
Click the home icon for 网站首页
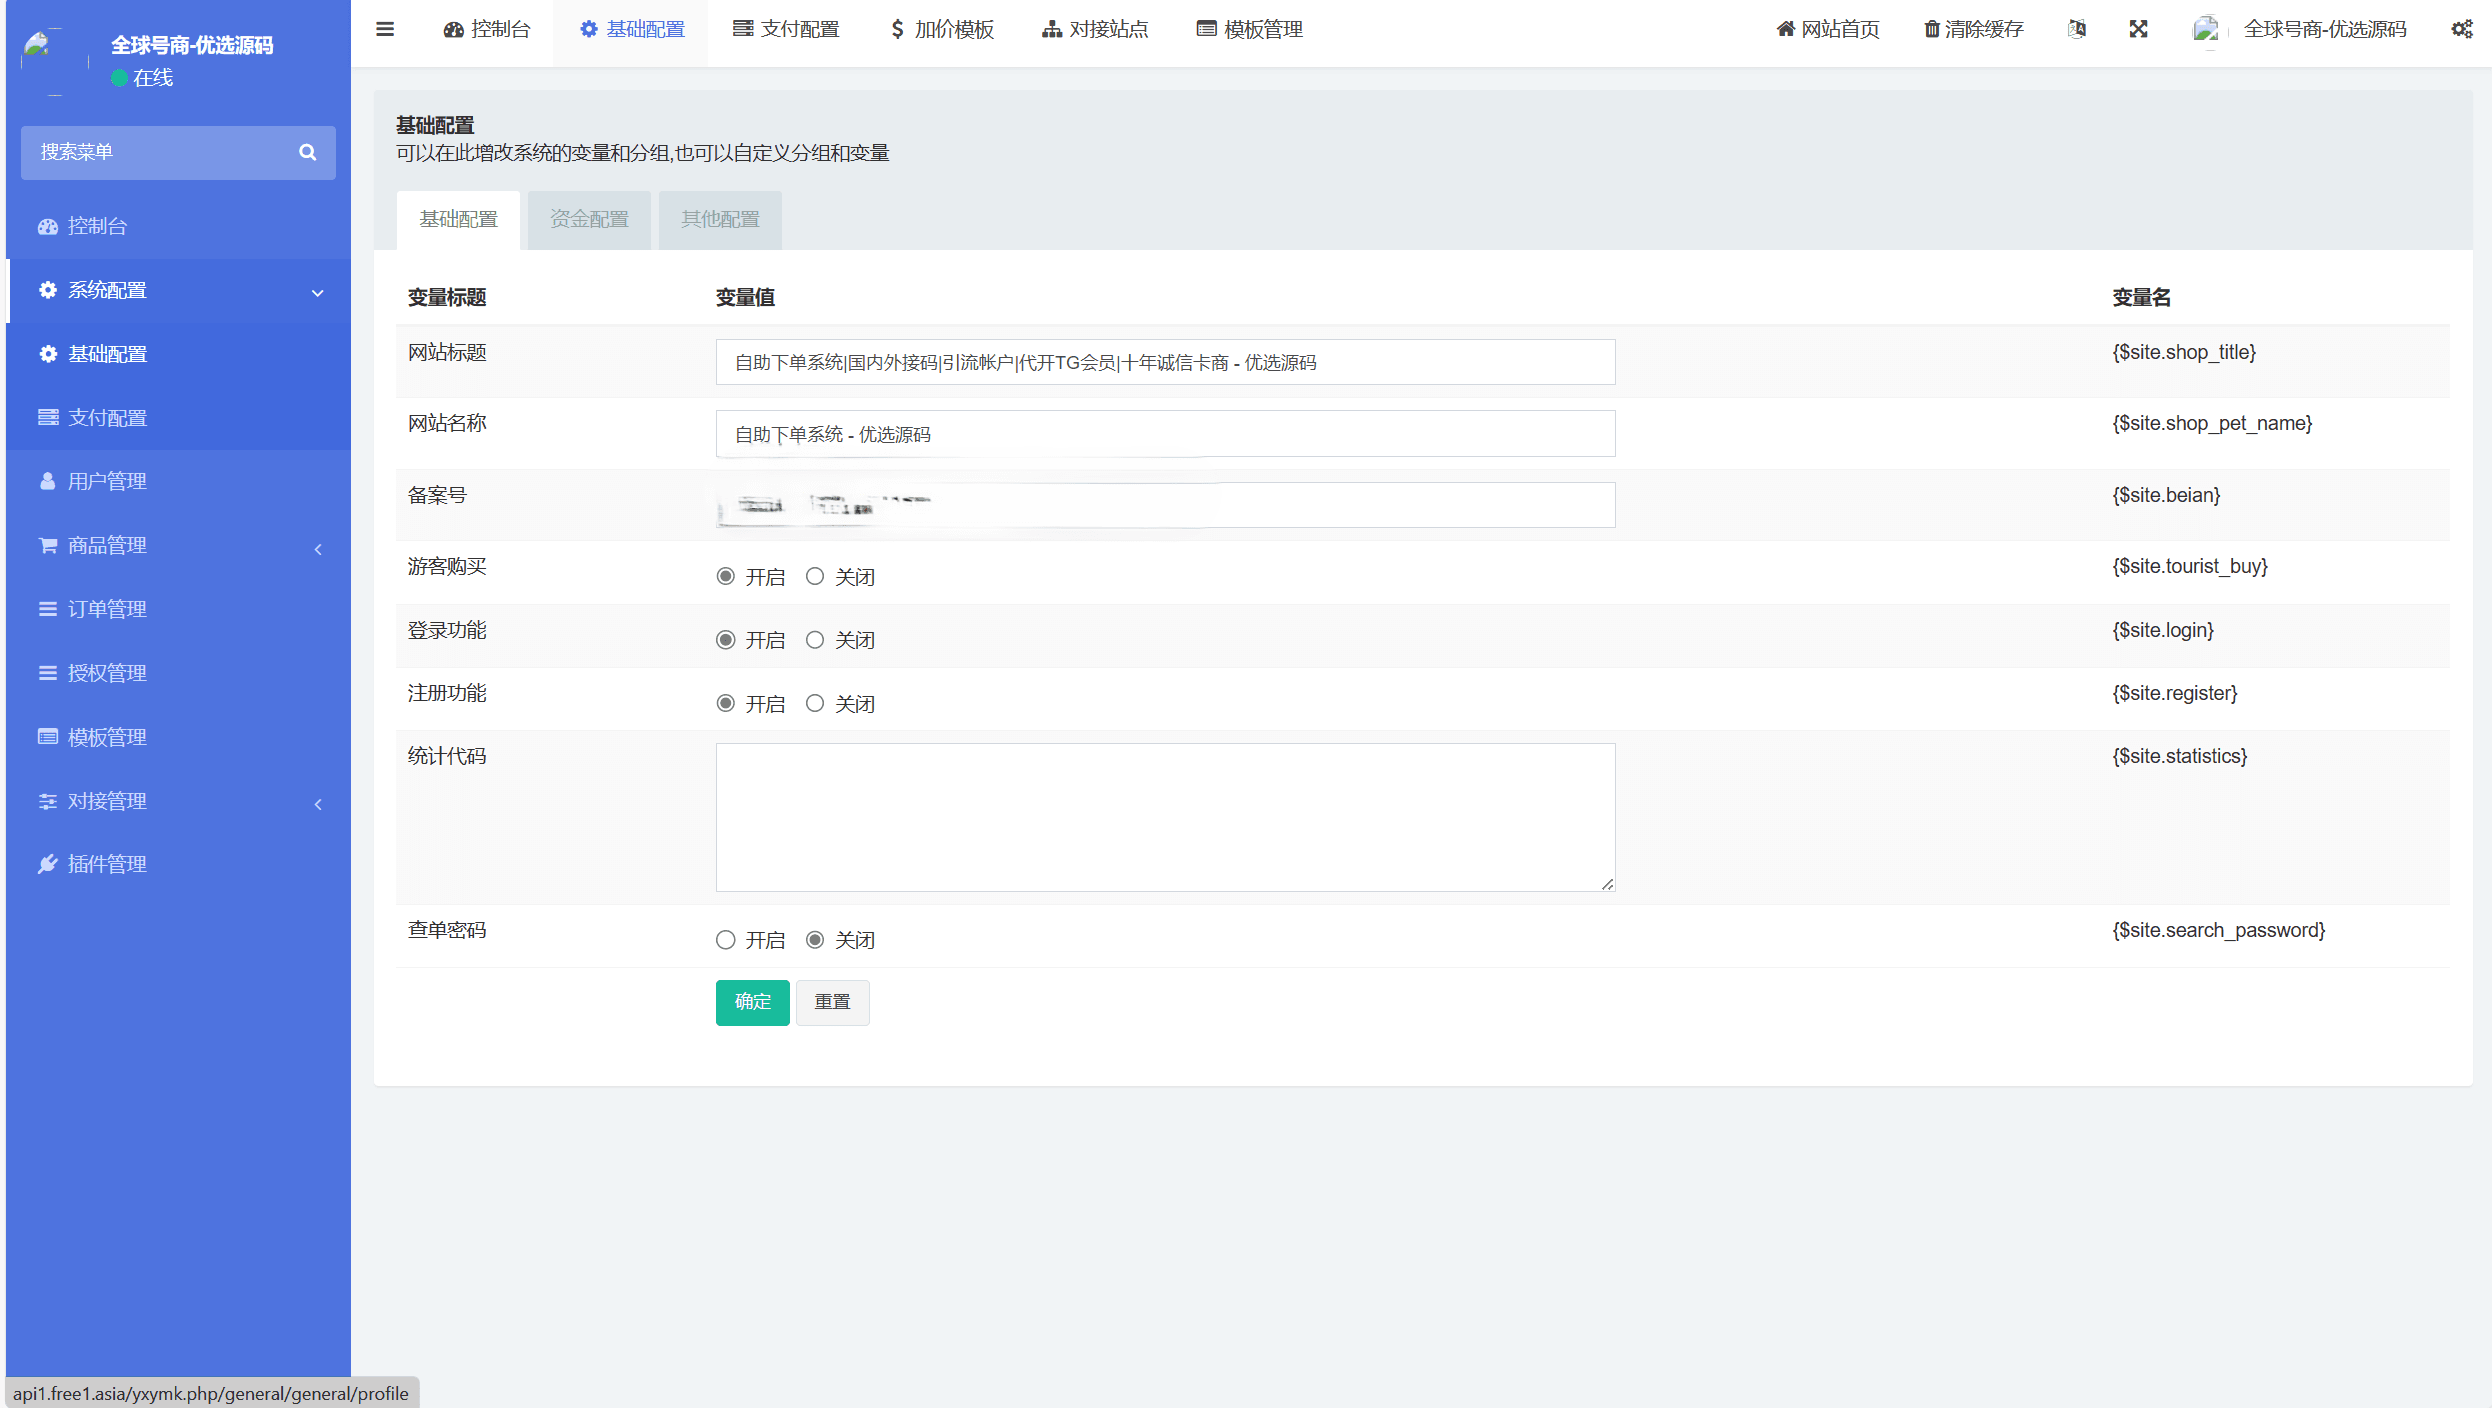[1785, 29]
